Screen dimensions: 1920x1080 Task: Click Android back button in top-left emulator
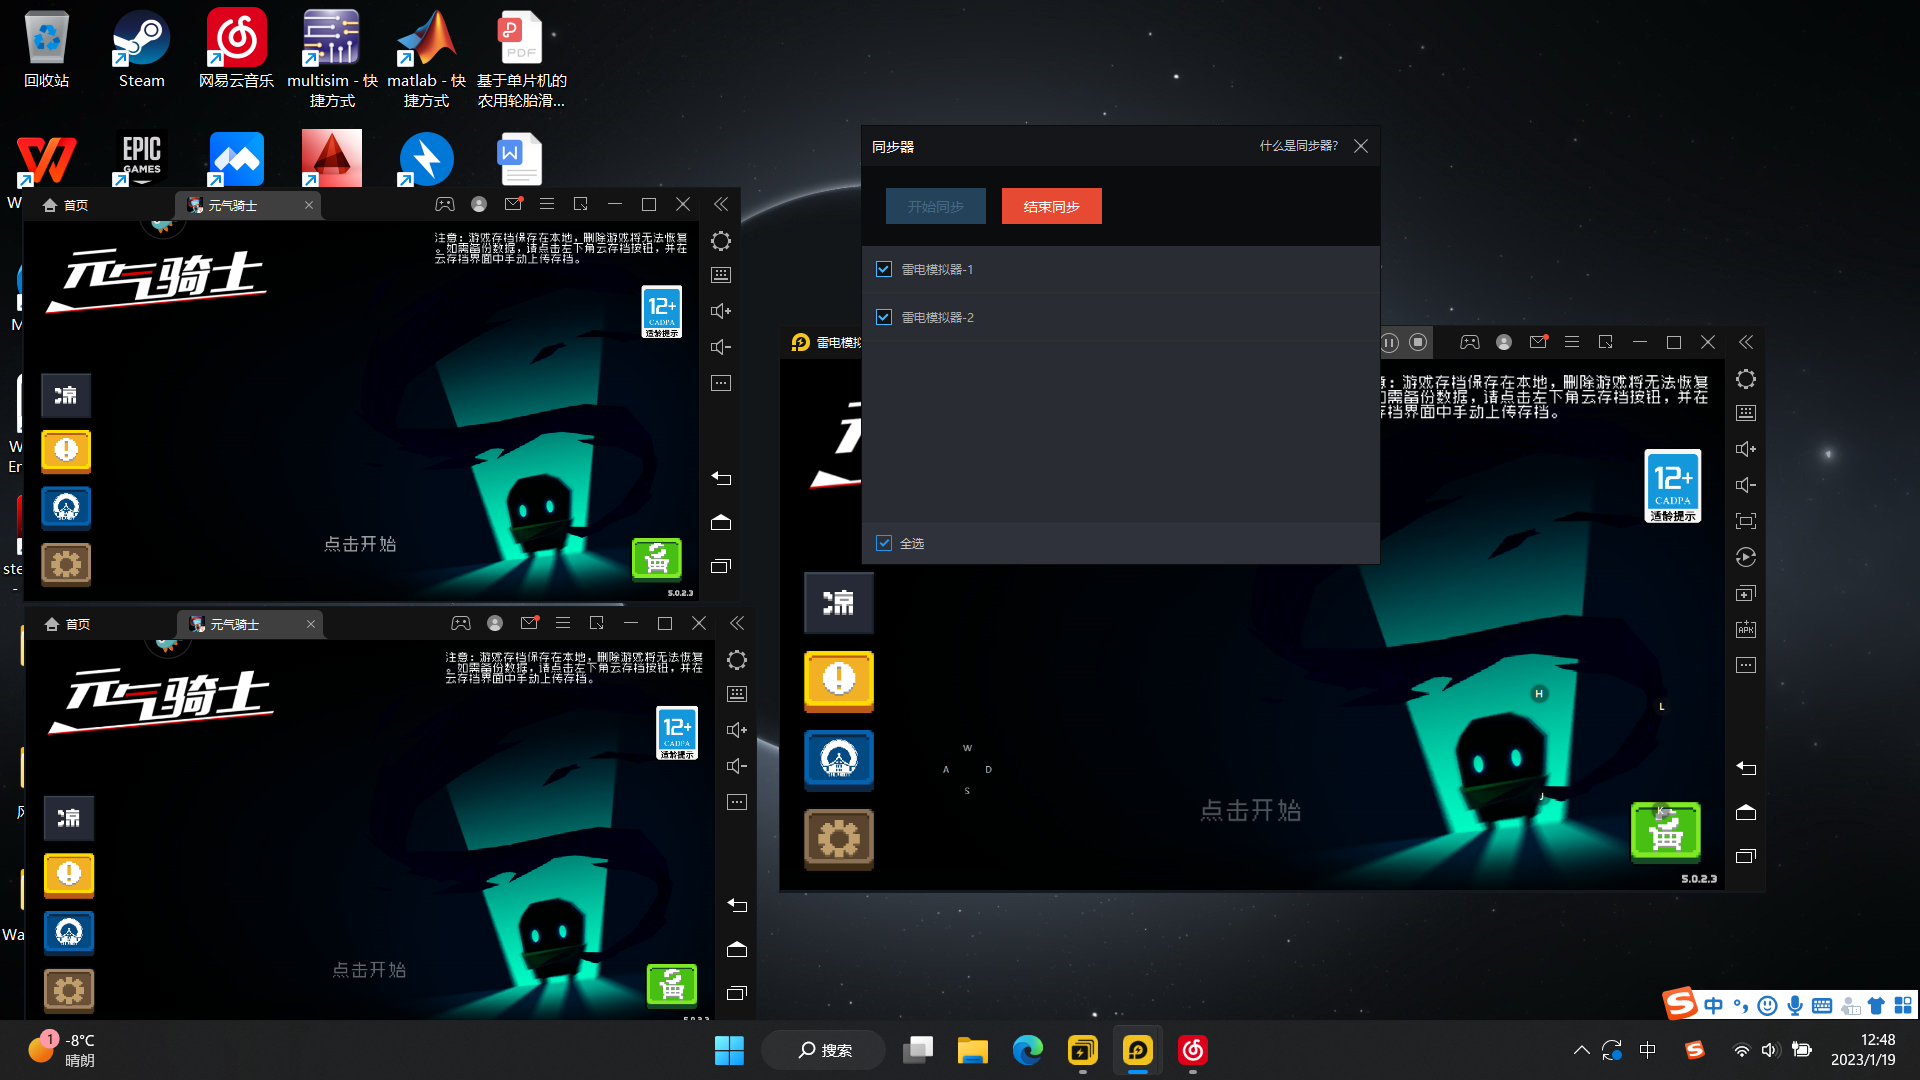[x=721, y=478]
